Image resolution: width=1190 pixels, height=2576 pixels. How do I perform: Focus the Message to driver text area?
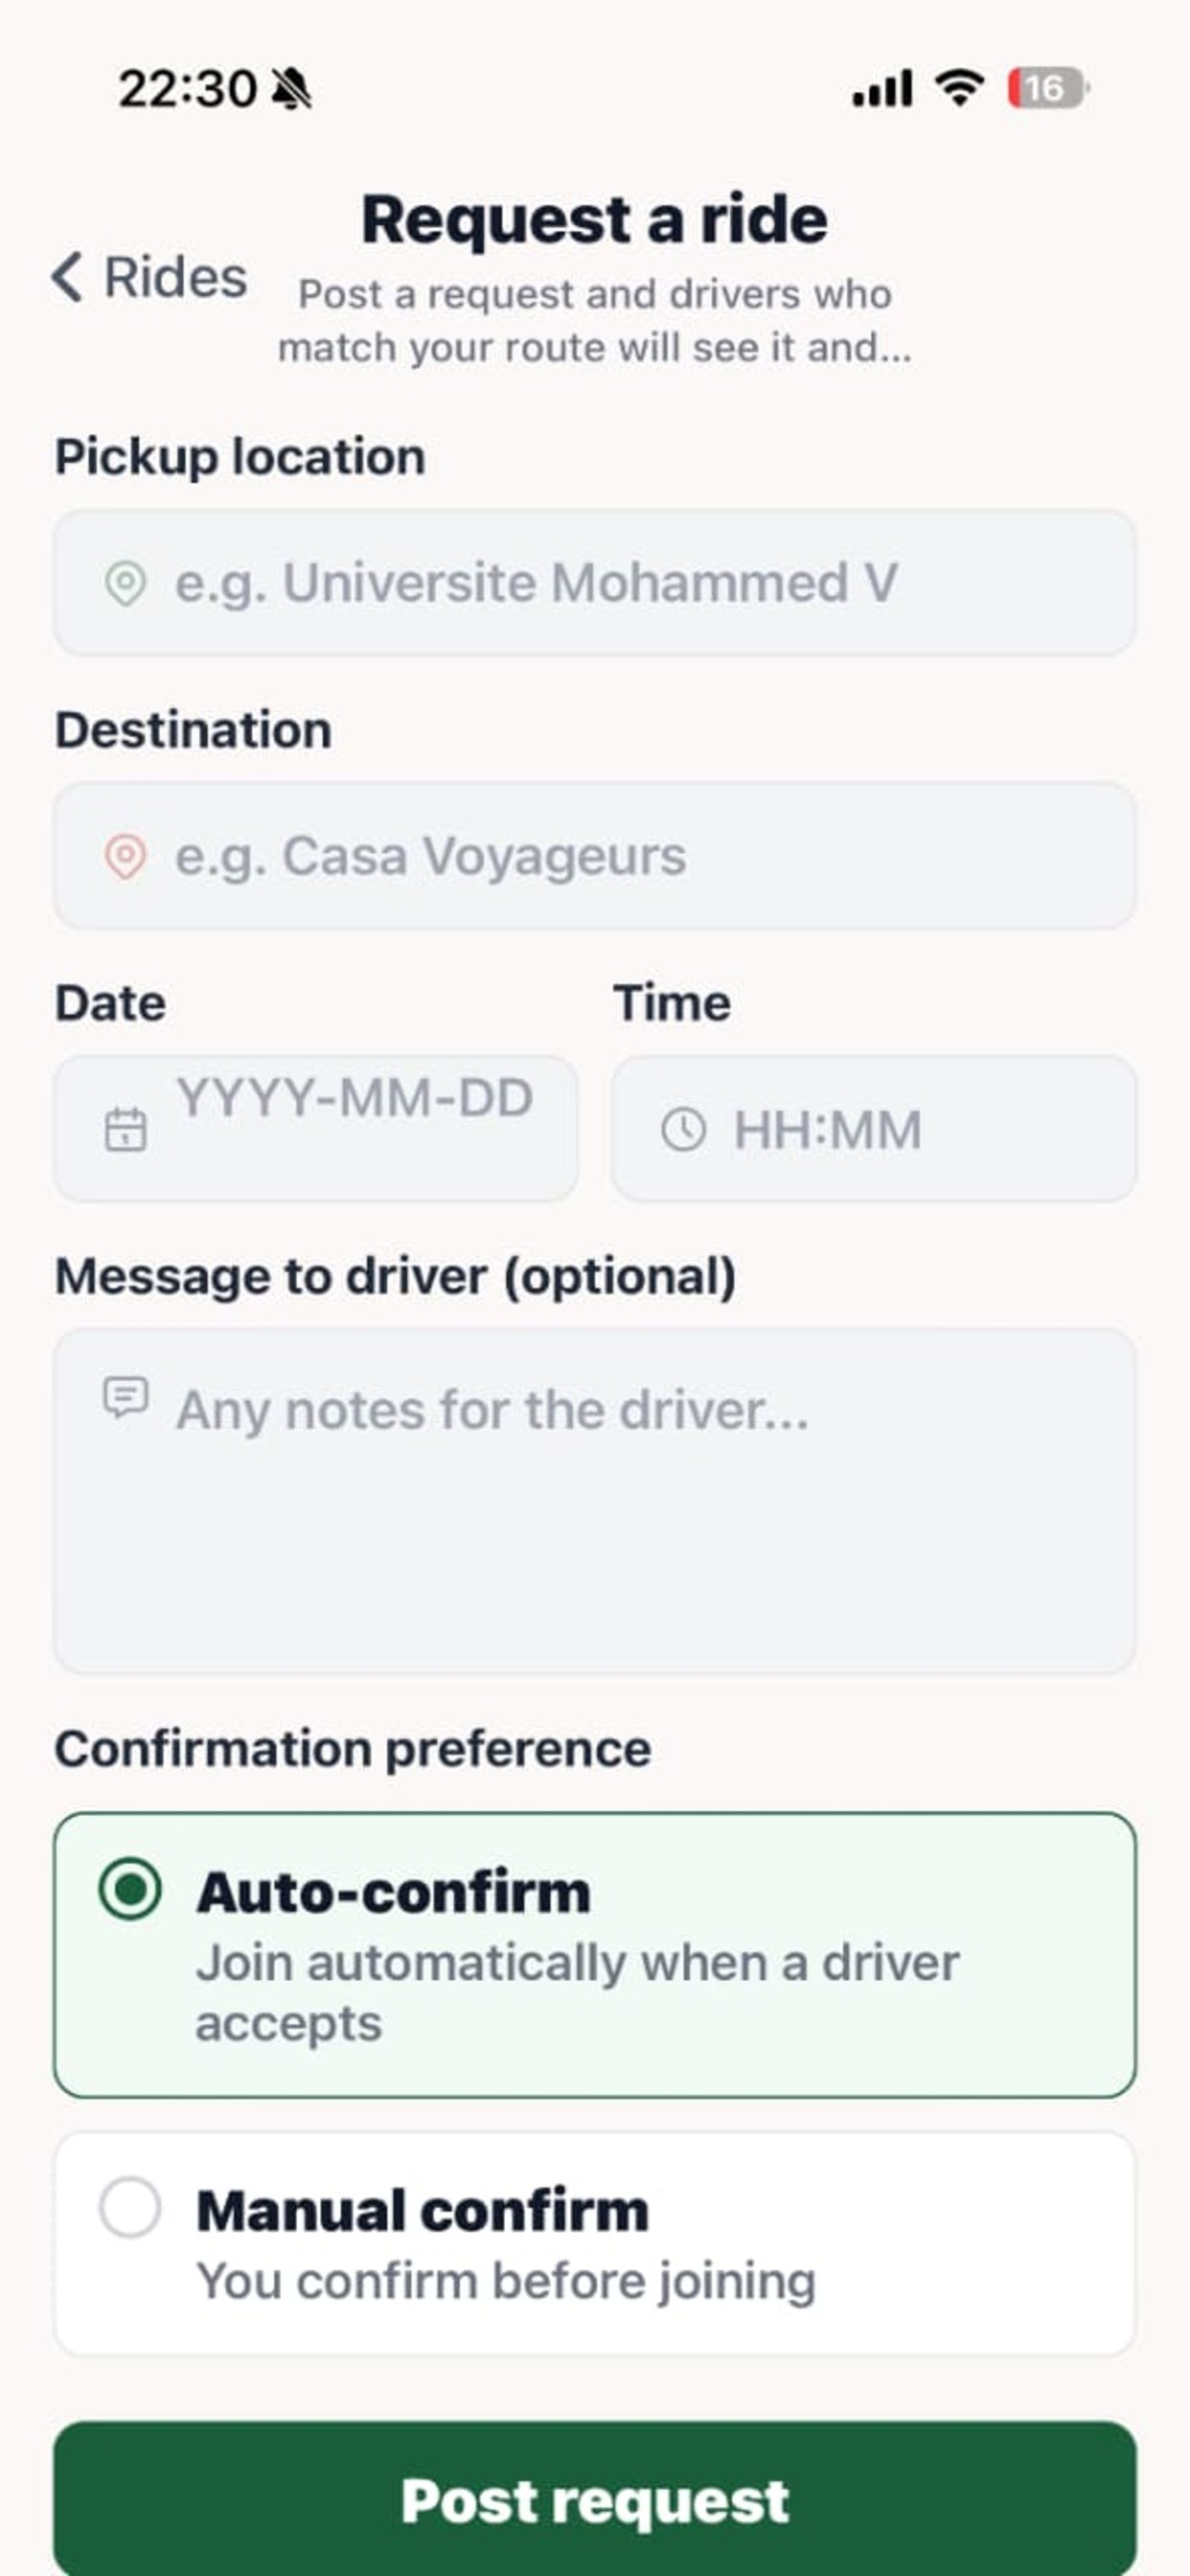pyautogui.click(x=595, y=1501)
